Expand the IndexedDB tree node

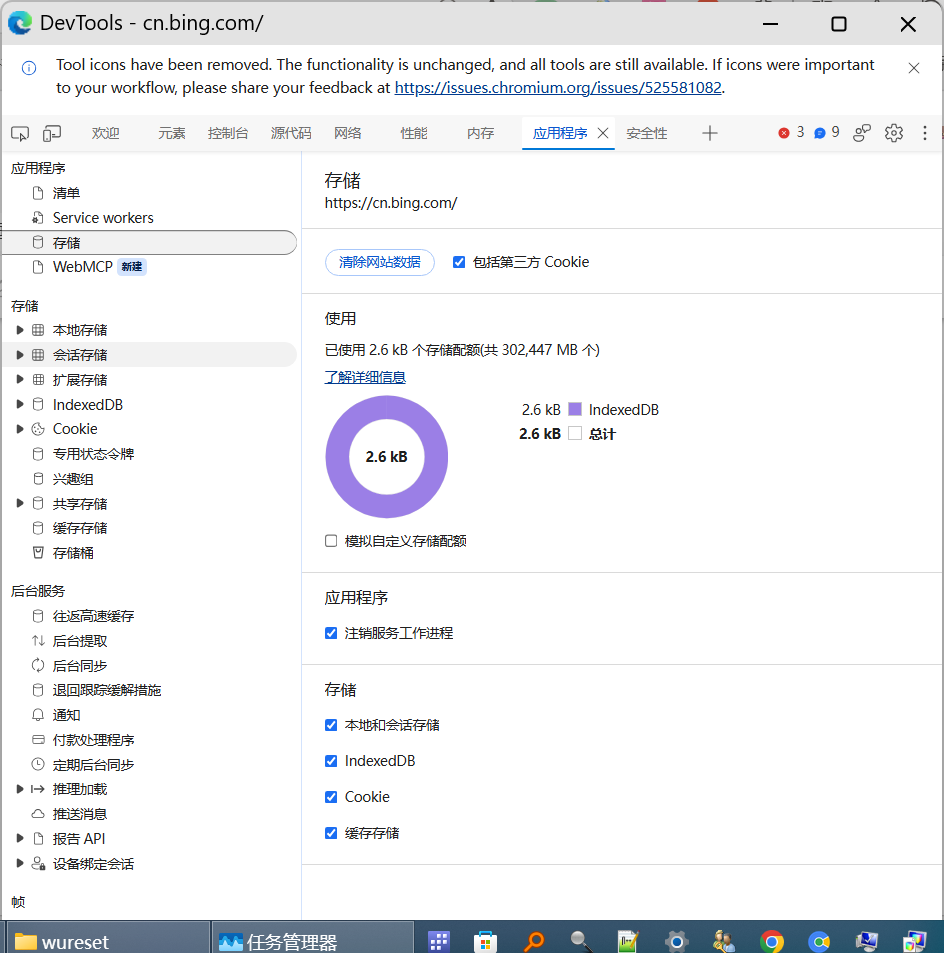pyautogui.click(x=19, y=404)
